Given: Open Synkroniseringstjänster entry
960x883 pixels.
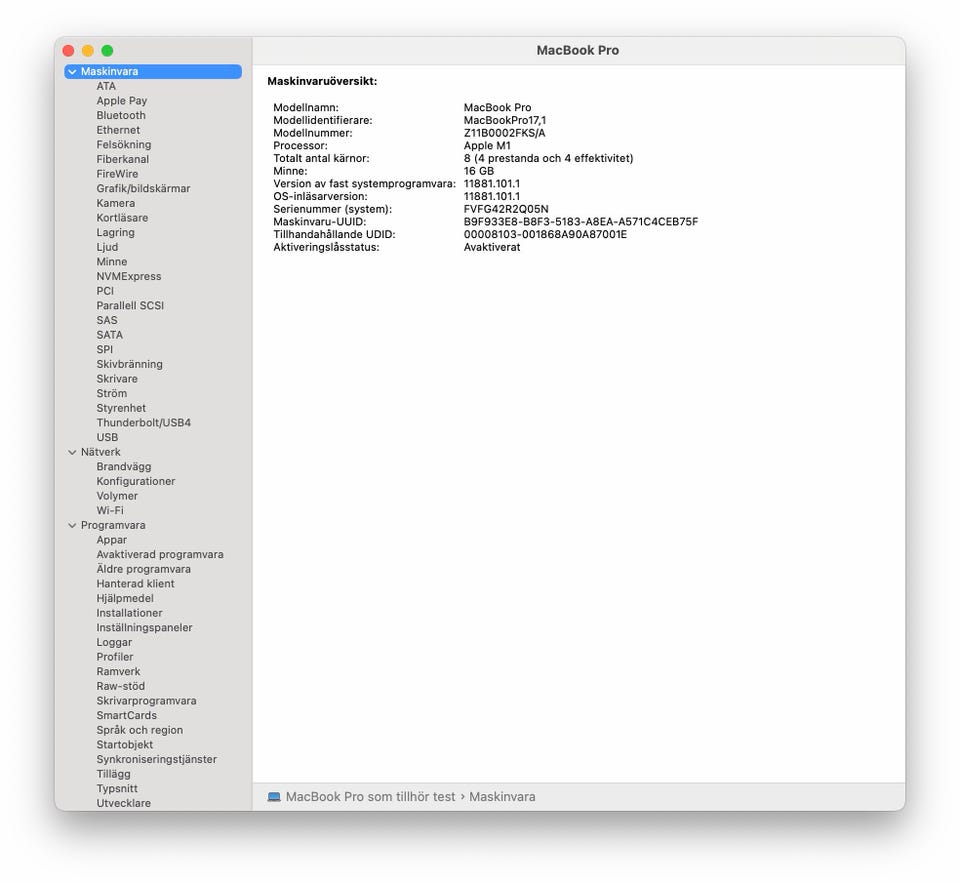Looking at the screenshot, I should click(156, 759).
